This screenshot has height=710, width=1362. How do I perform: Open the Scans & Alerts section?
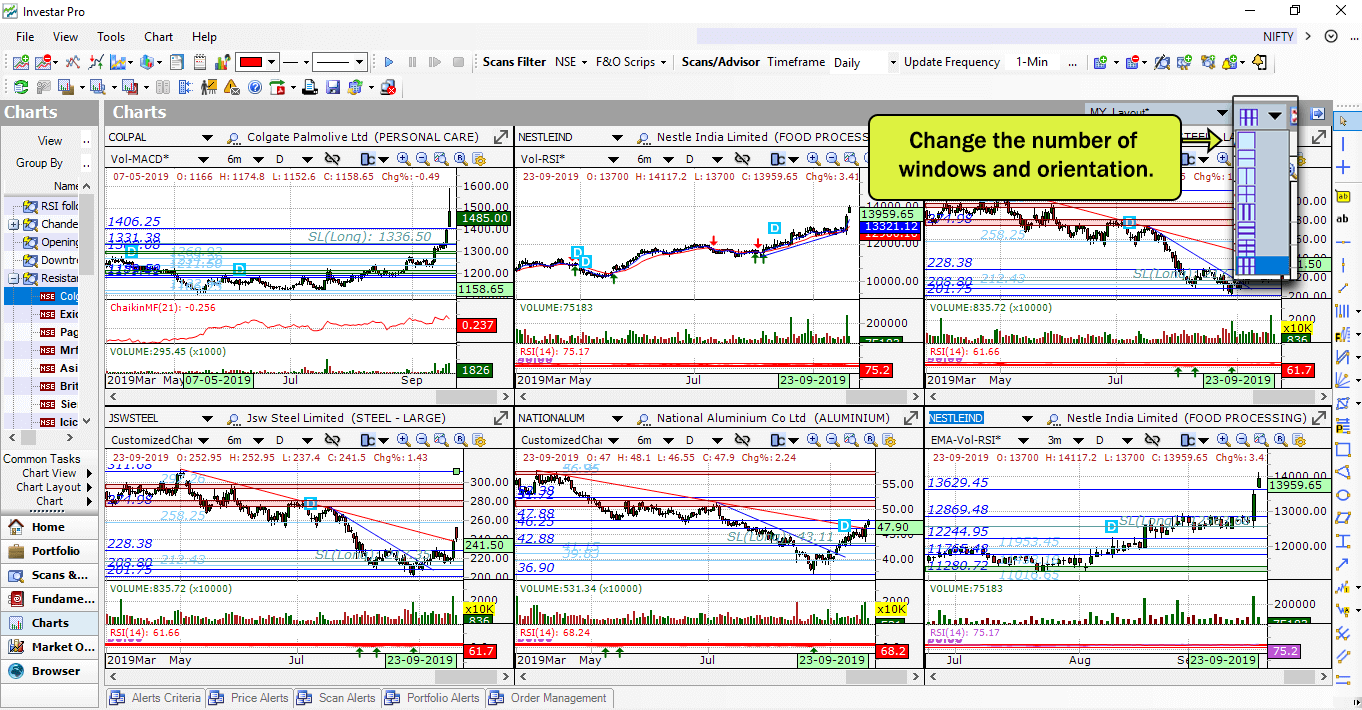(x=50, y=575)
